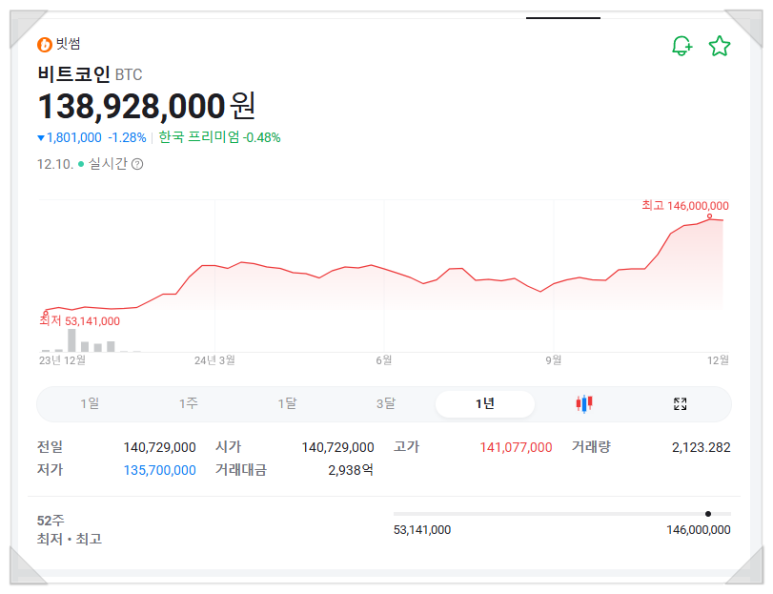Click the 52주 최저 • 최고 label

[x=70, y=529]
